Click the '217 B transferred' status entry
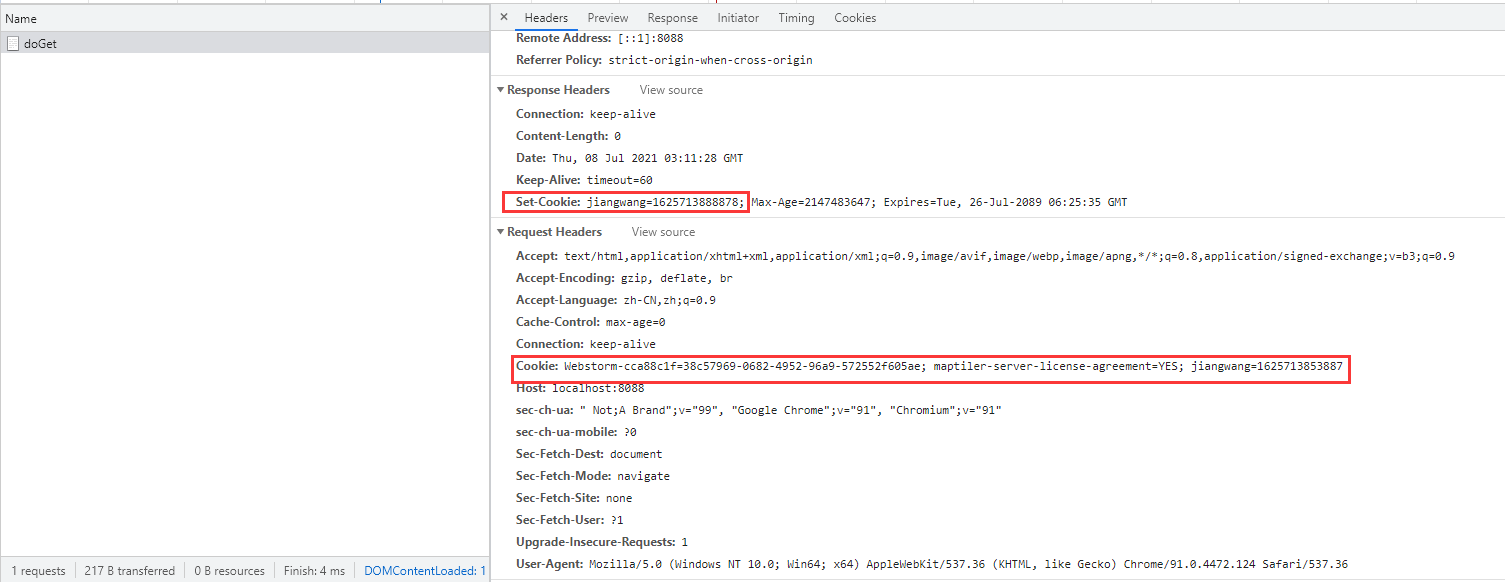 click(129, 571)
